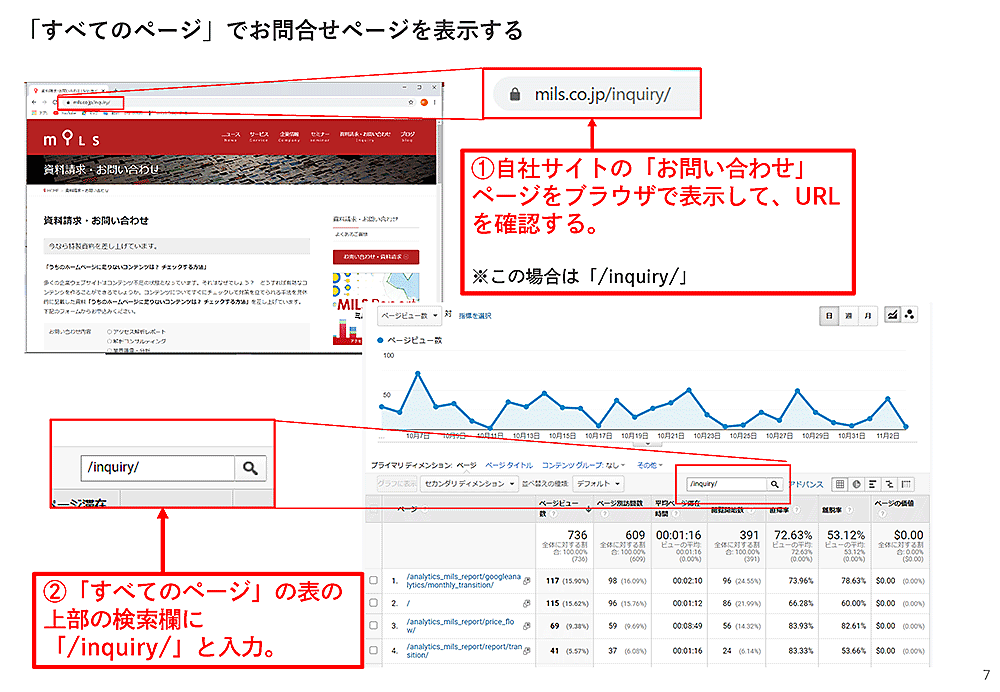
Task: Select the pie chart percentage view icon
Action: (x=857, y=484)
